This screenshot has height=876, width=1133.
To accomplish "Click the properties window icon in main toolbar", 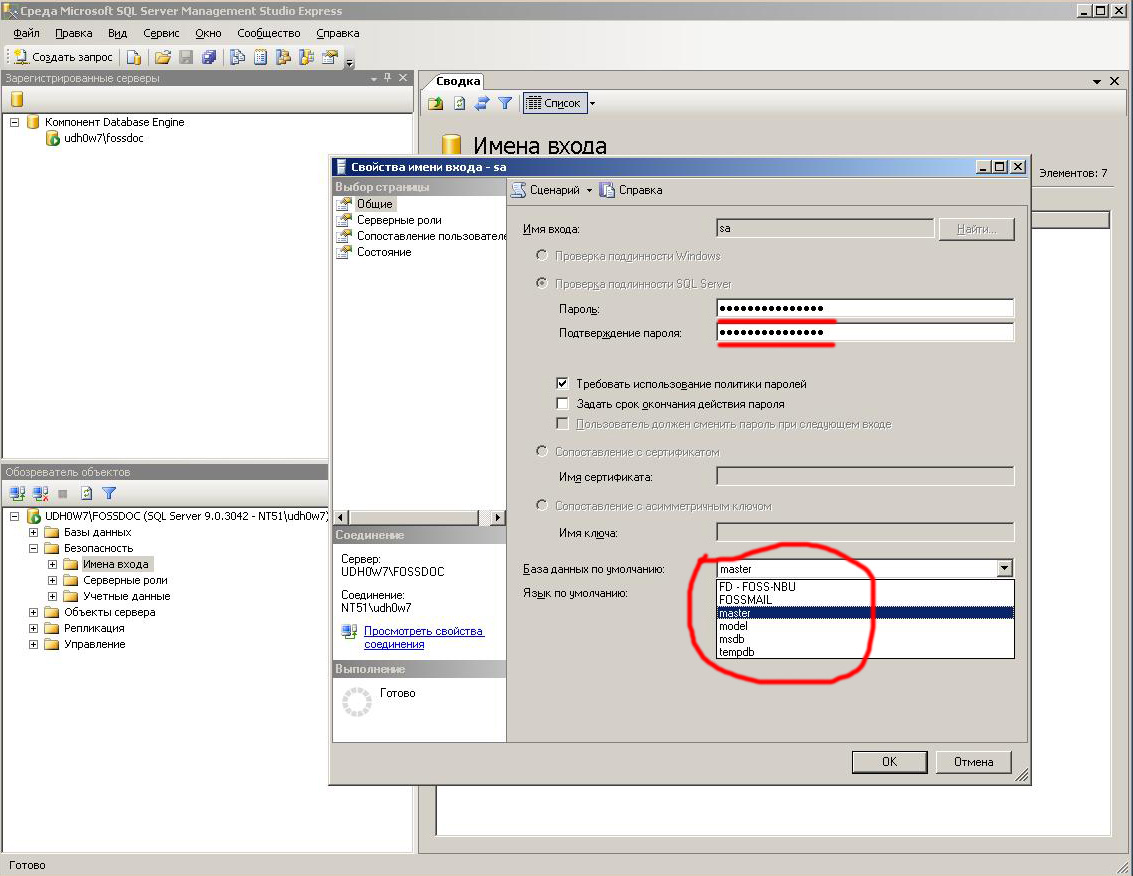I will click(x=329, y=57).
